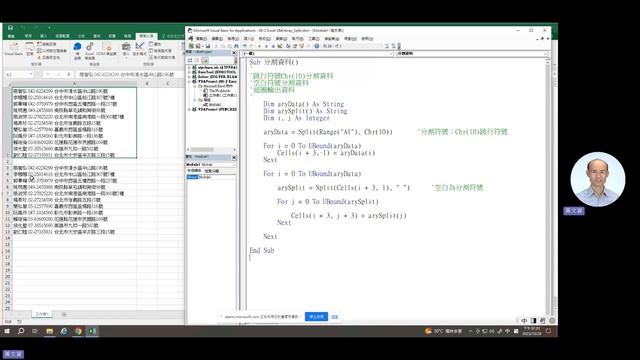
Task: Open the VBA Edit (編輯) menu
Action: click(217, 38)
